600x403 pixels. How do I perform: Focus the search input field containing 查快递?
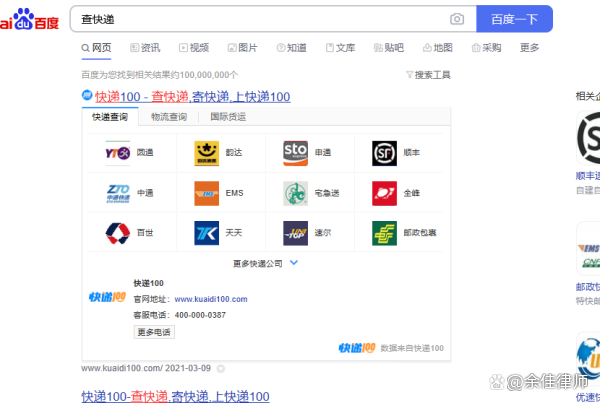[x=273, y=19]
